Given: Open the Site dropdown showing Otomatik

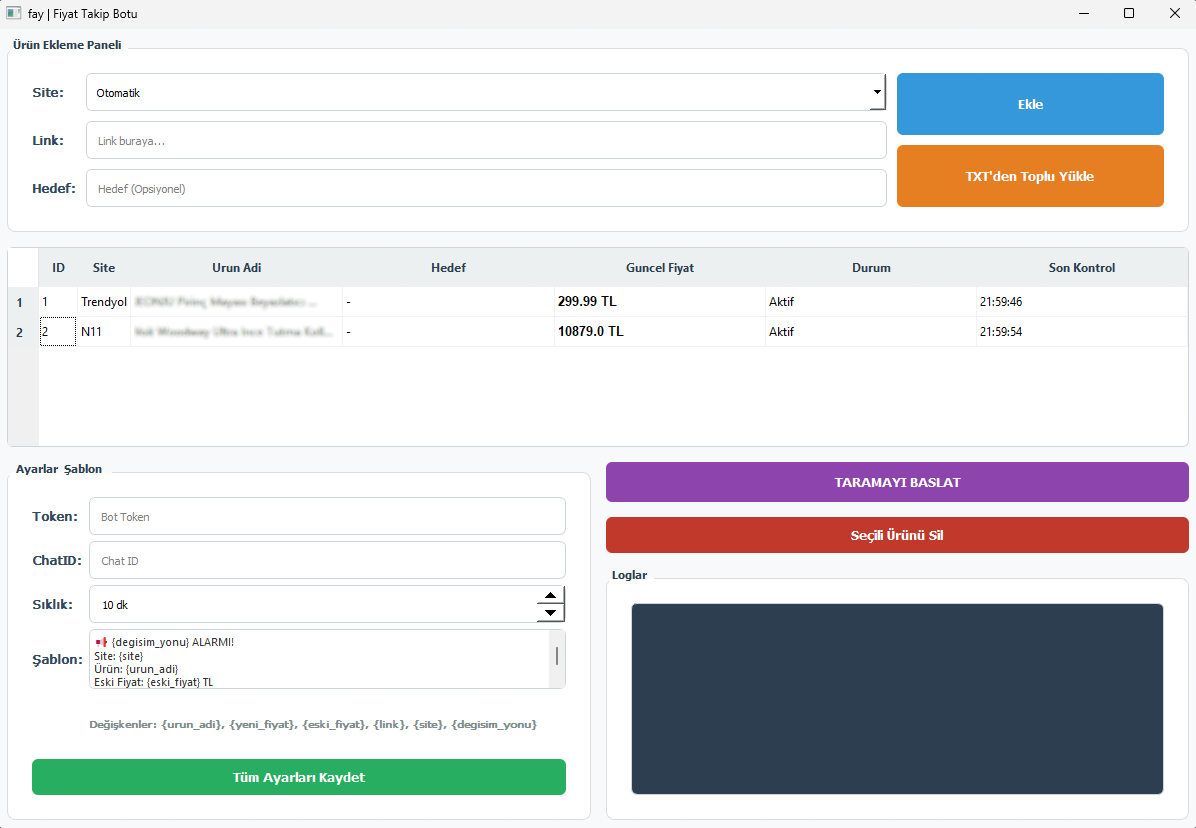Looking at the screenshot, I should (486, 92).
